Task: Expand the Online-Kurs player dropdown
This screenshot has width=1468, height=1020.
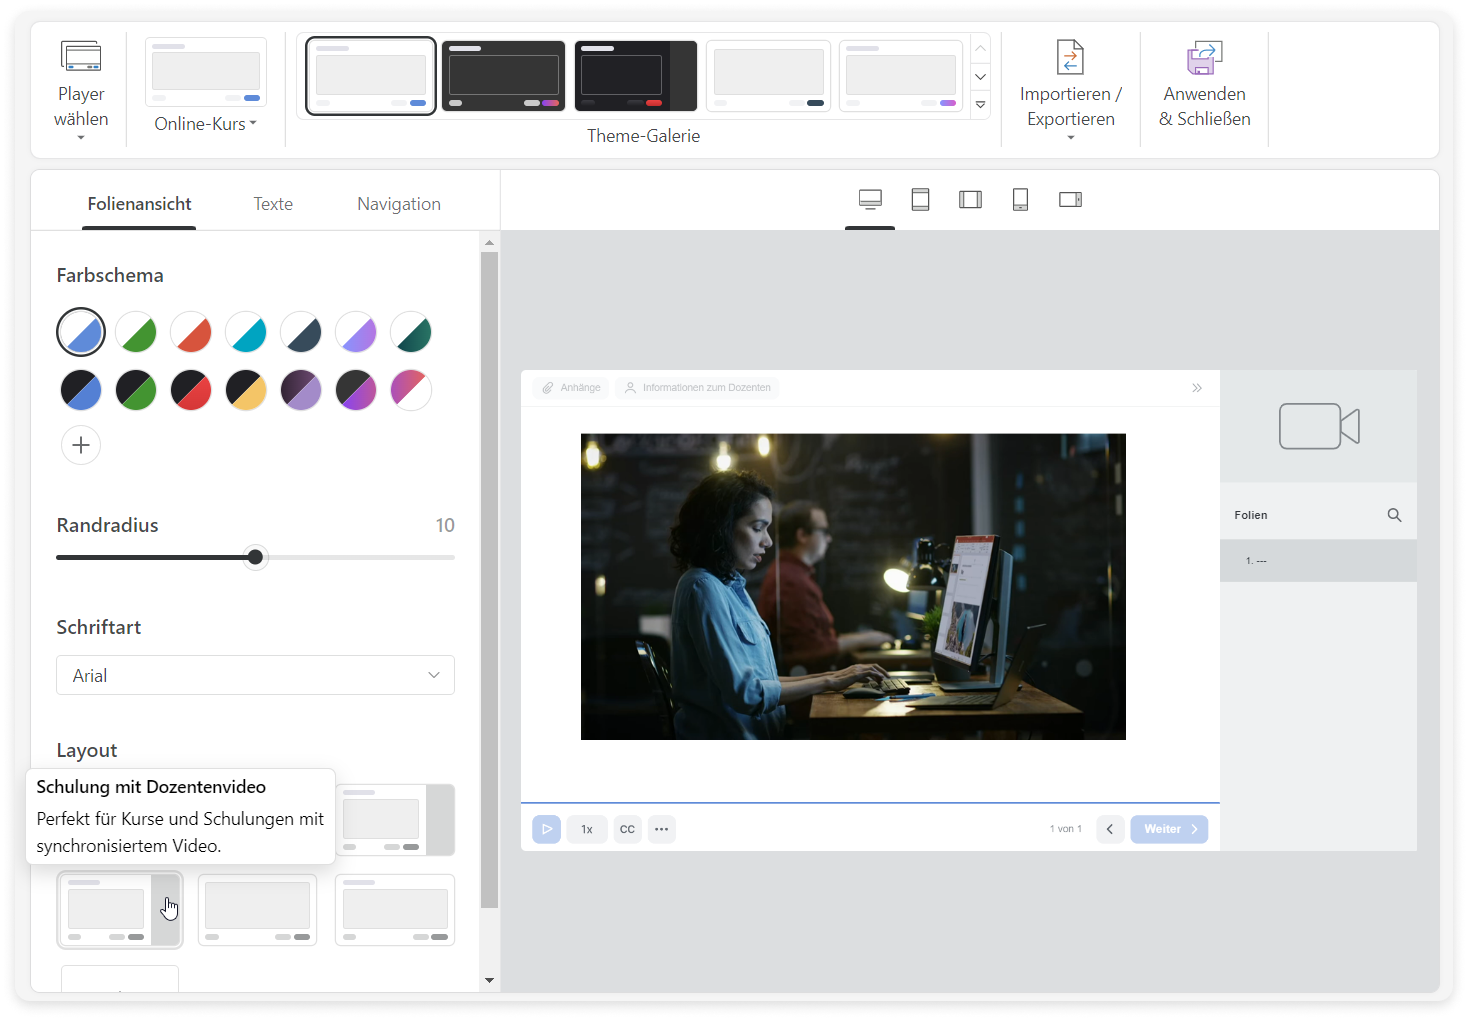Action: (x=205, y=124)
